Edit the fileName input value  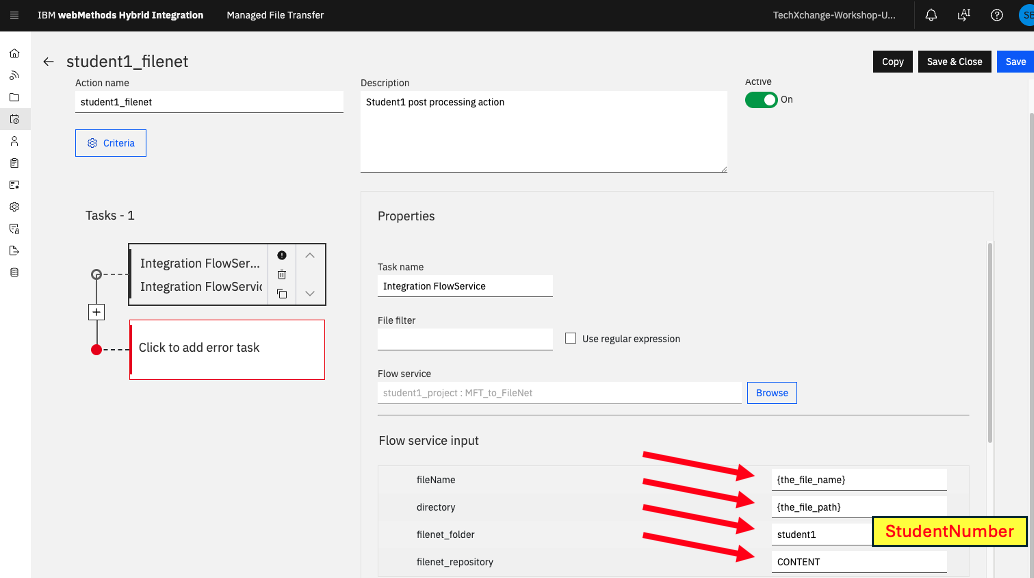point(859,480)
